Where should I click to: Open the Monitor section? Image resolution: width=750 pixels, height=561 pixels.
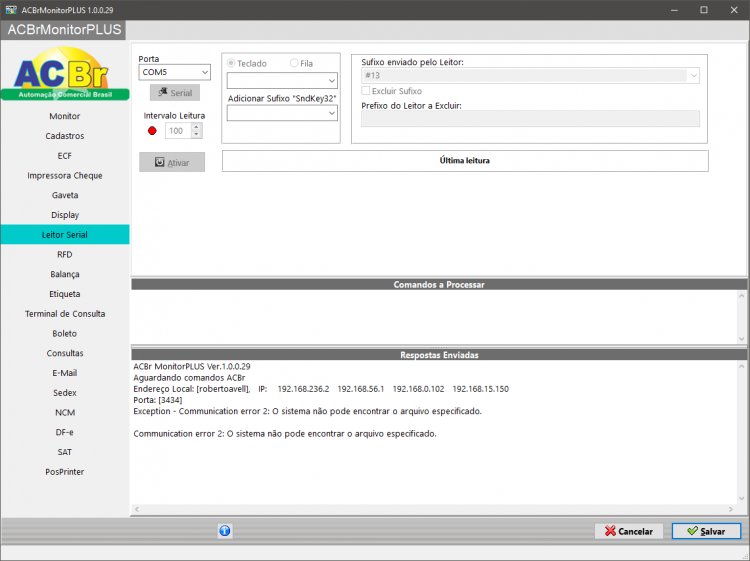pos(65,116)
